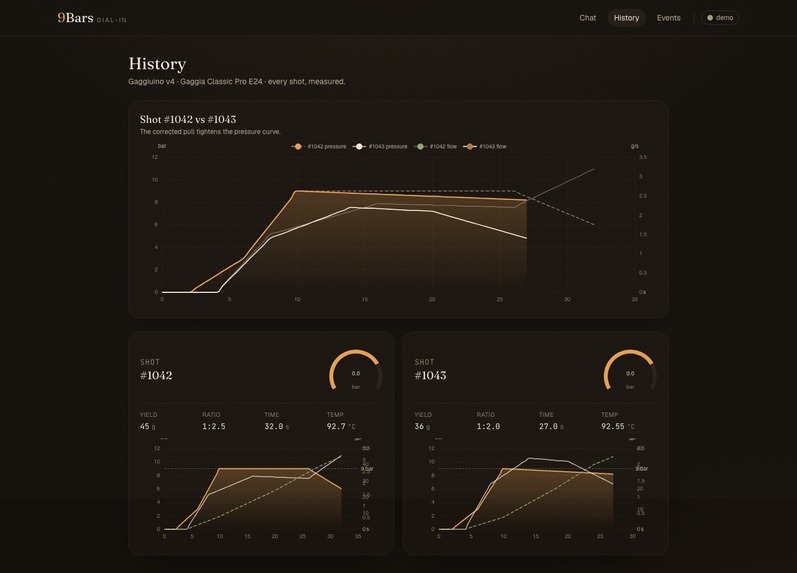The image size is (797, 573).
Task: Click the #1043 shot card title
Action: point(431,376)
